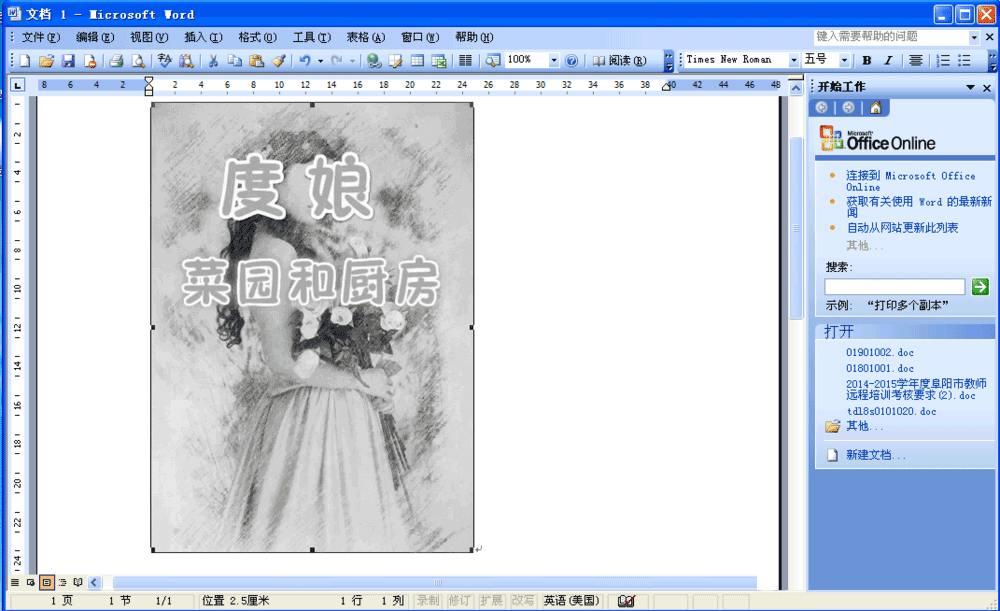Image resolution: width=1000 pixels, height=611 pixels.
Task: Click the 新建文档 new document link
Action: tap(876, 456)
